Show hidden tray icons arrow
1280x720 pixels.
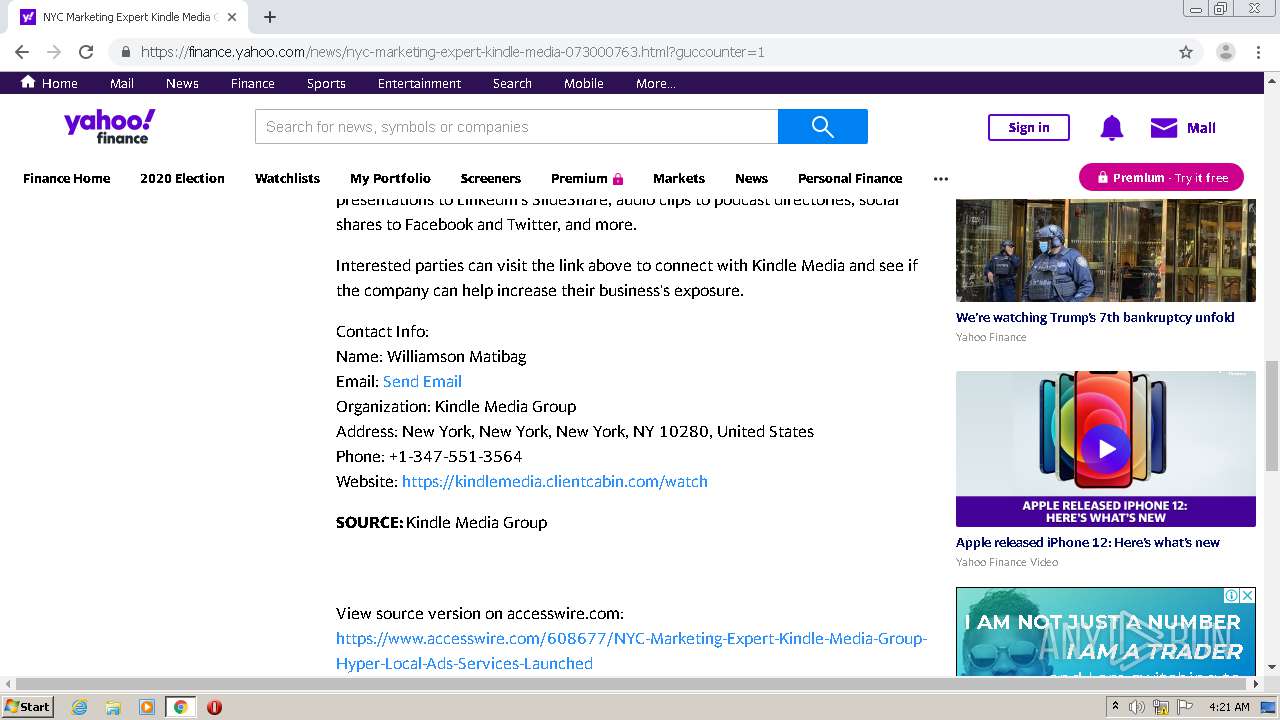pyautogui.click(x=1116, y=707)
